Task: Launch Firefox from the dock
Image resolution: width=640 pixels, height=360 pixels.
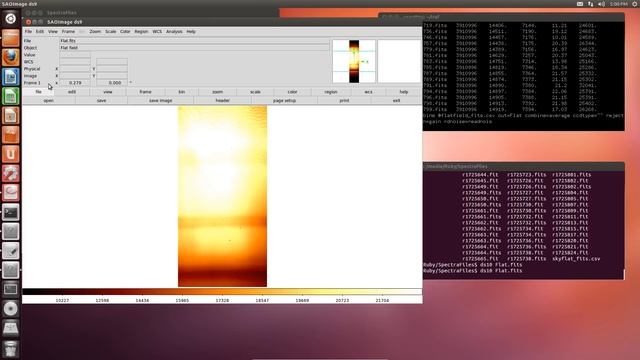Action: pos(11,57)
